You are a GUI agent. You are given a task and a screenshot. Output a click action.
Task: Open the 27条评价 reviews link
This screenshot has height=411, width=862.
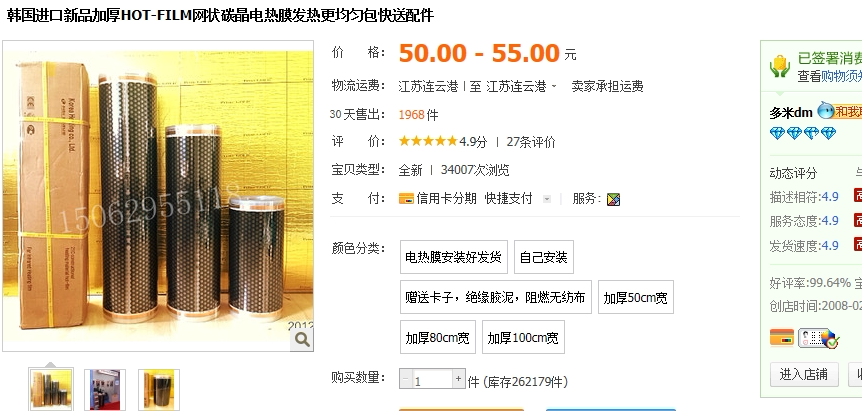pyautogui.click(x=531, y=142)
